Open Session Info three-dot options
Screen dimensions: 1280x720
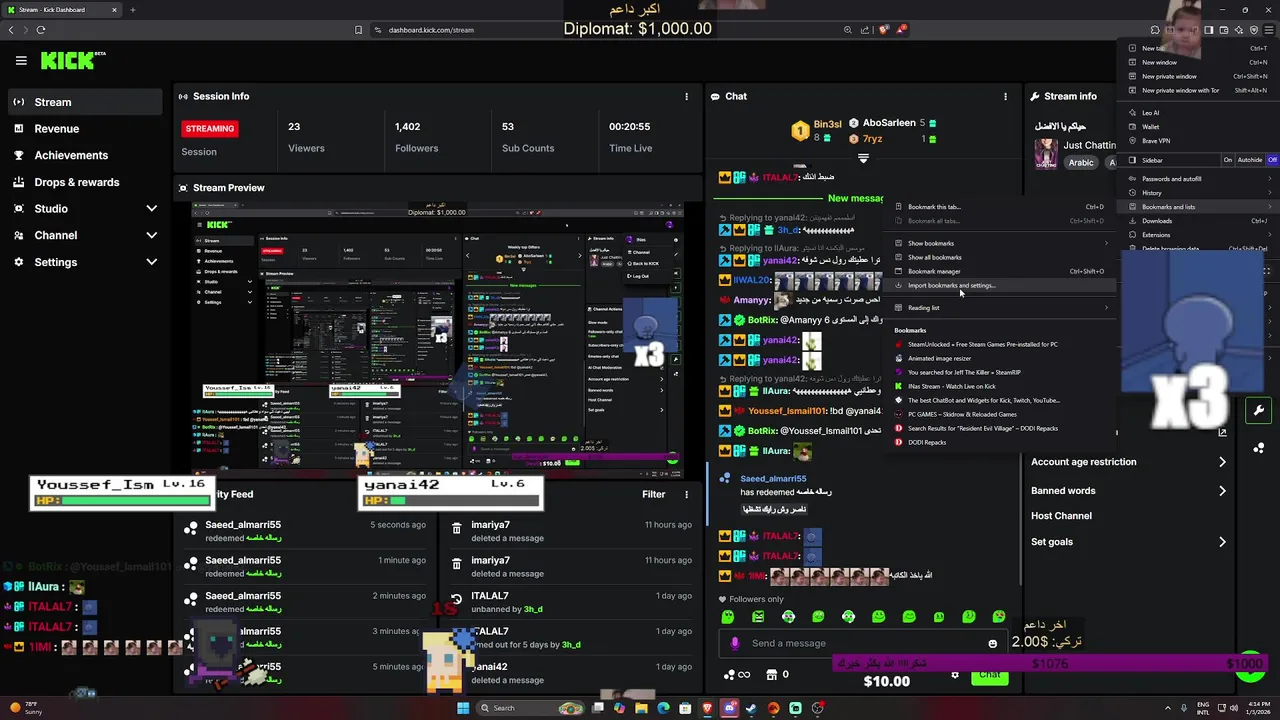point(686,97)
